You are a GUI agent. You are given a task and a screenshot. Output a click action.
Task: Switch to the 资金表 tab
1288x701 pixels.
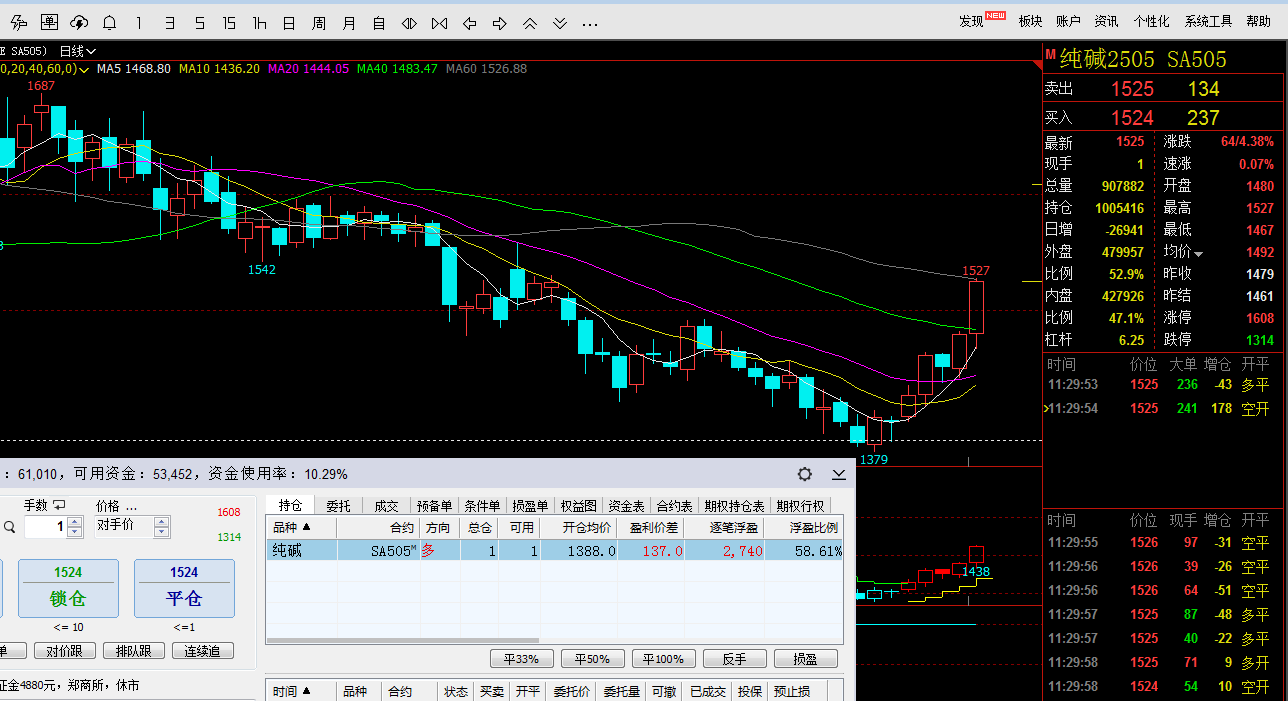pos(626,506)
